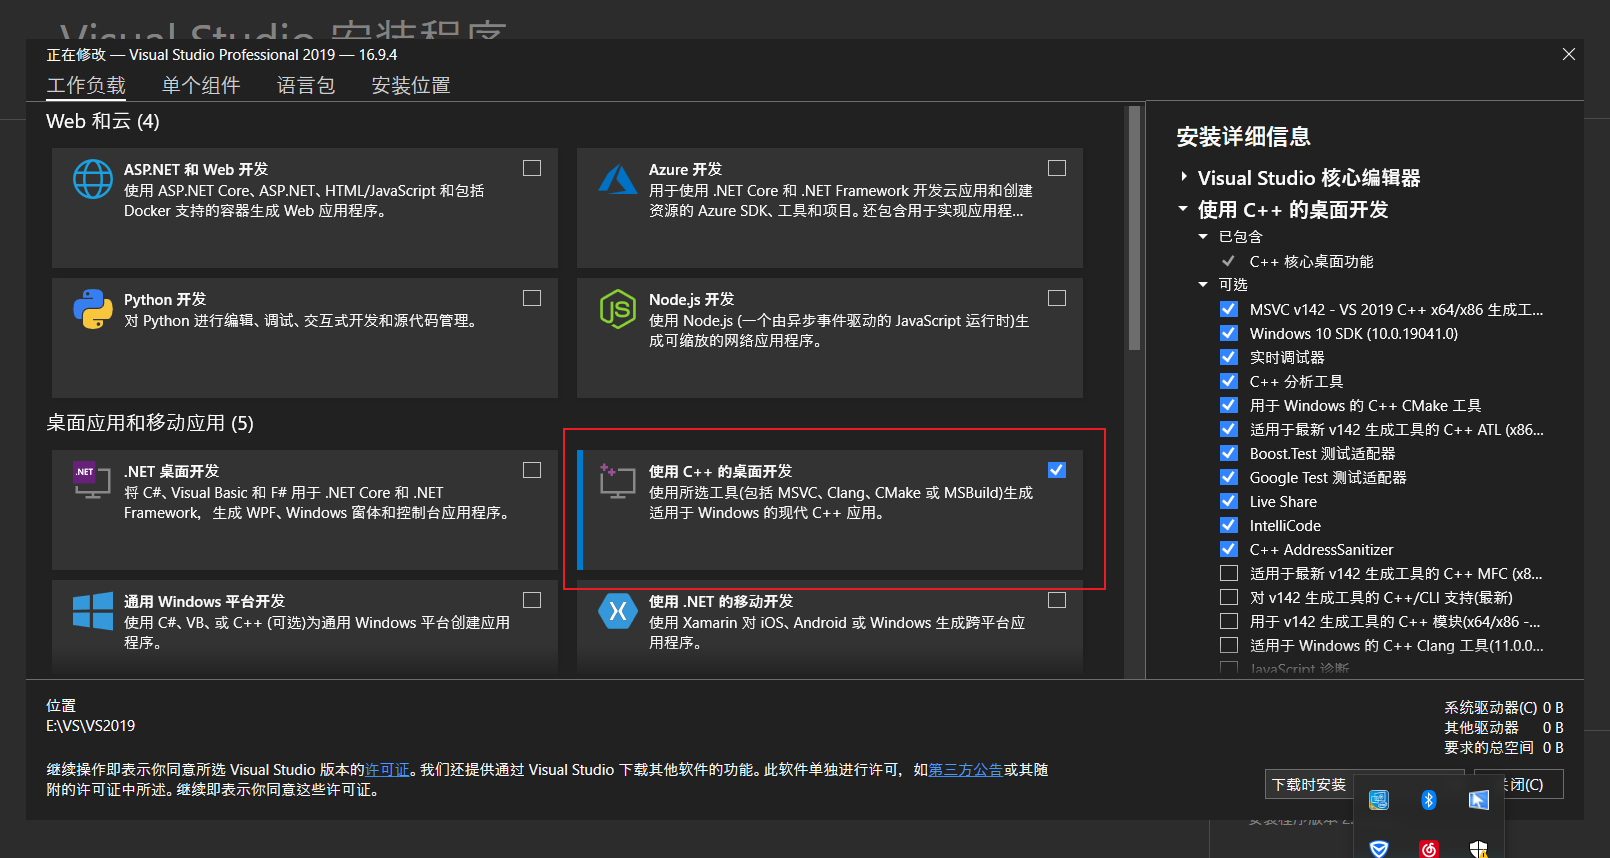Open the Intel graphics tray icon
1610x858 pixels.
[1379, 800]
